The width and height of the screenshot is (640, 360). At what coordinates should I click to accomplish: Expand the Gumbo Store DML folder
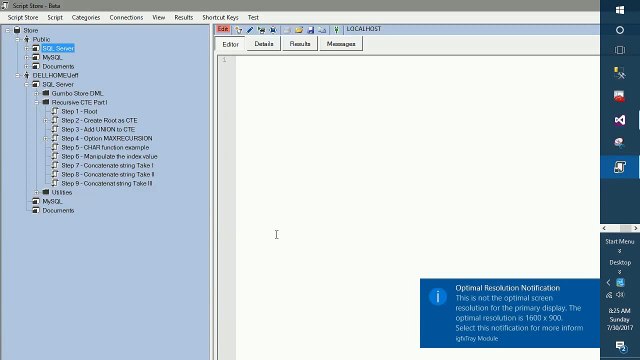36,93
